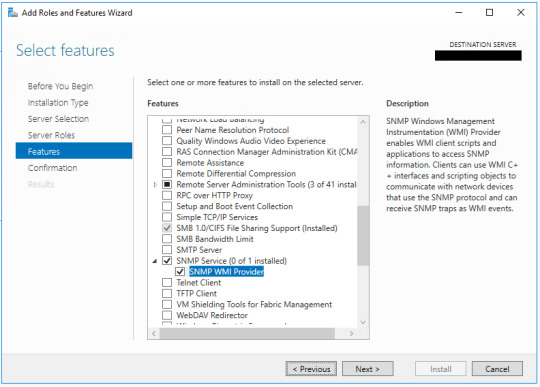Screen dimensions: 540x387
Task: Select the Telnet Client label
Action: [199, 283]
